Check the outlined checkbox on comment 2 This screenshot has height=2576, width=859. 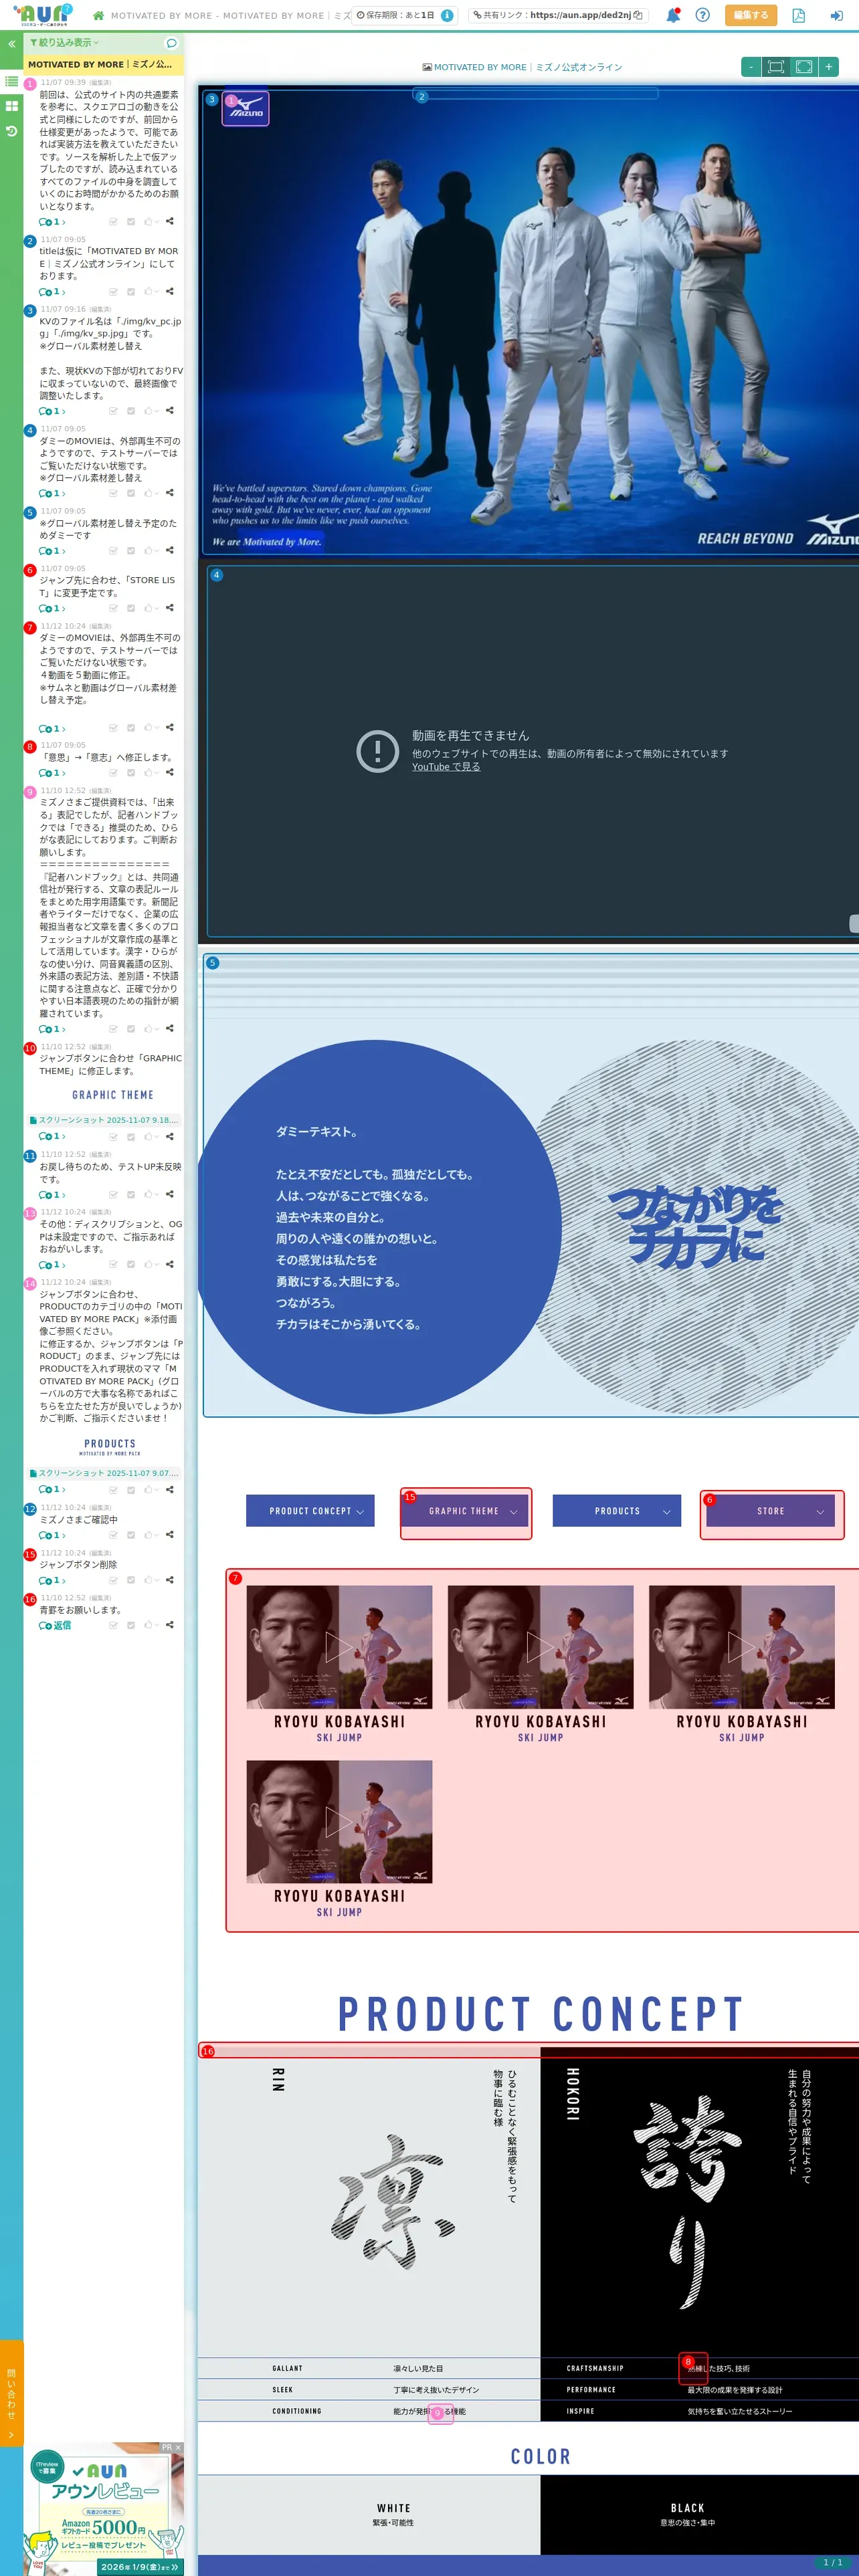(x=113, y=292)
